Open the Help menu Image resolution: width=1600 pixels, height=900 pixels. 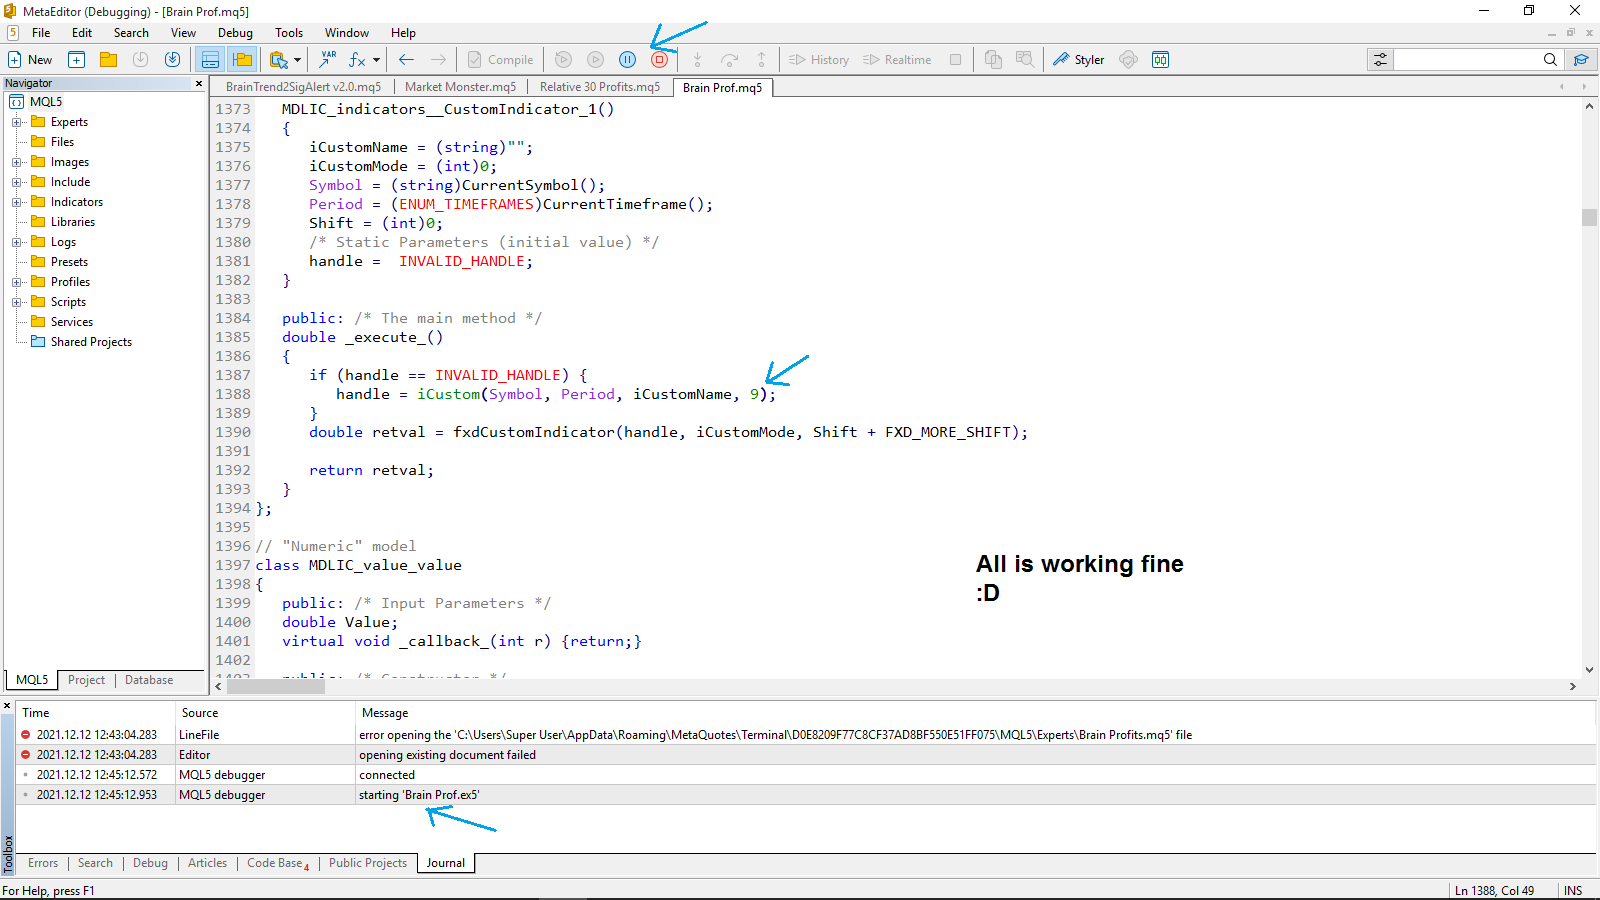[403, 33]
